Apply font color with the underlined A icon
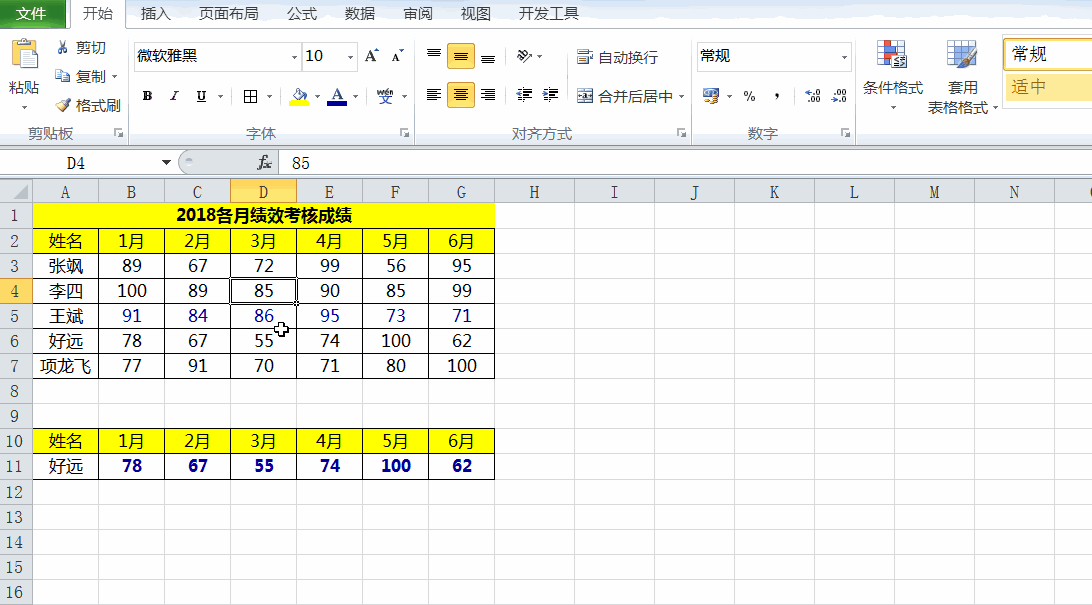The image size is (1092, 605). tap(337, 96)
